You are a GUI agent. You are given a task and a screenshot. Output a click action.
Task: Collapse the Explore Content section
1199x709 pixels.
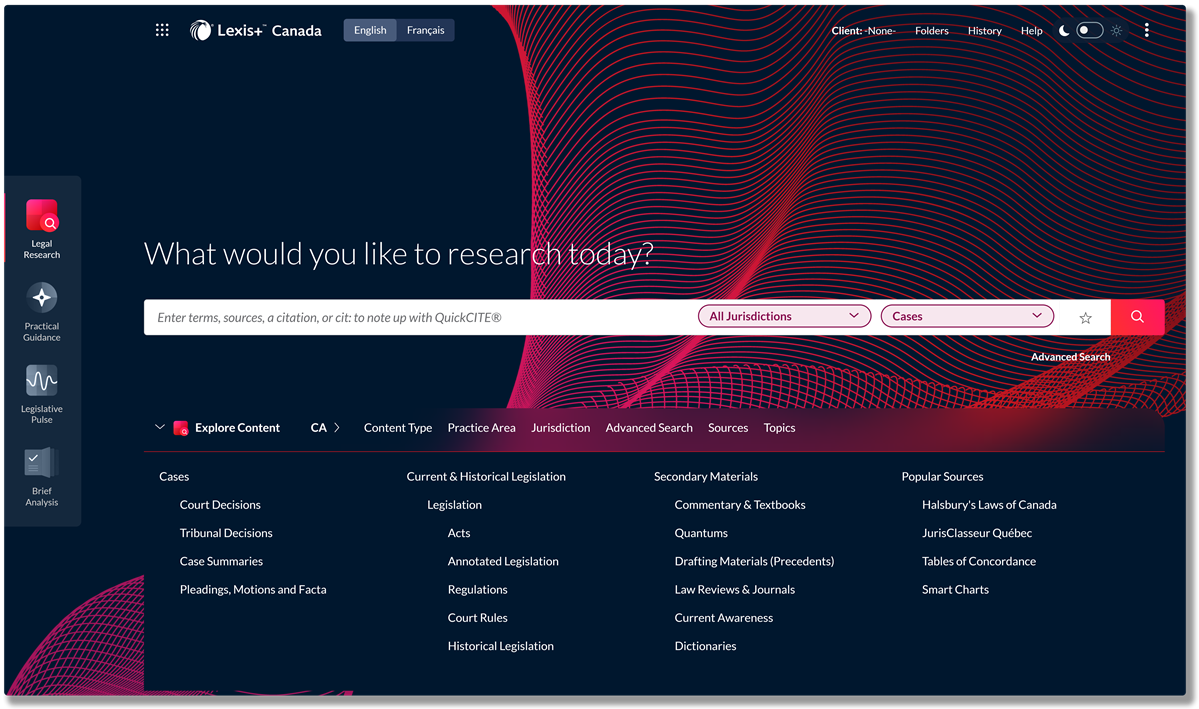point(160,427)
